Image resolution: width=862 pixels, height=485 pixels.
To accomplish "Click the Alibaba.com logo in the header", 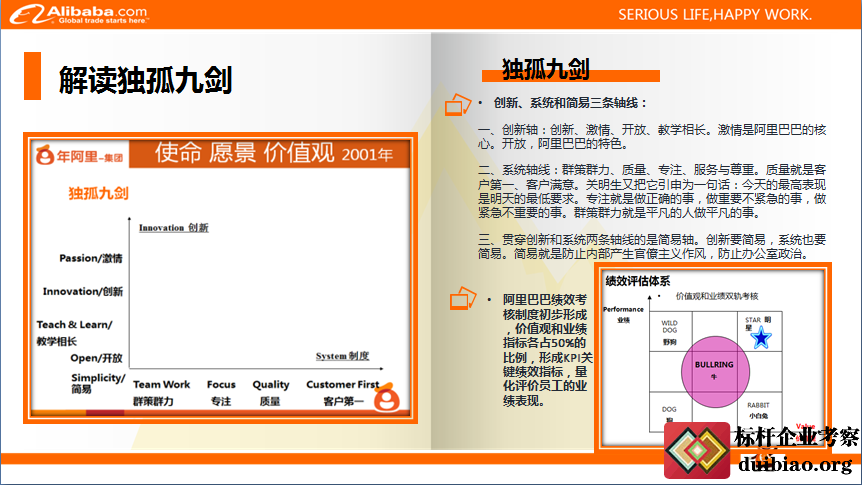I will [x=79, y=14].
